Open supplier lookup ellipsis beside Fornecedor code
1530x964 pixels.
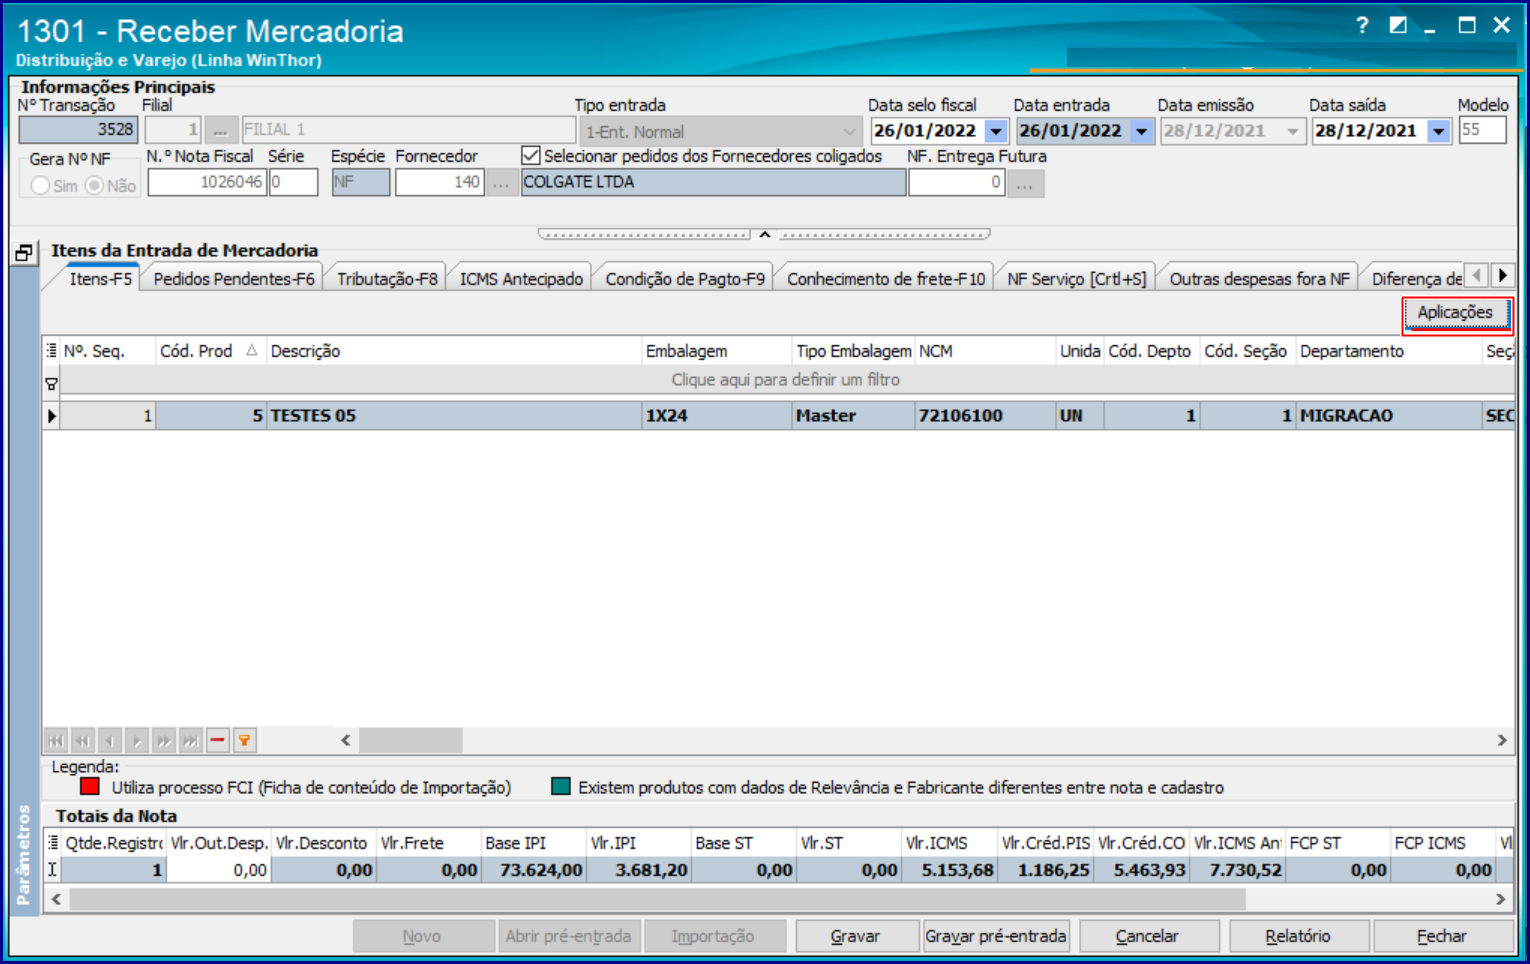[501, 183]
